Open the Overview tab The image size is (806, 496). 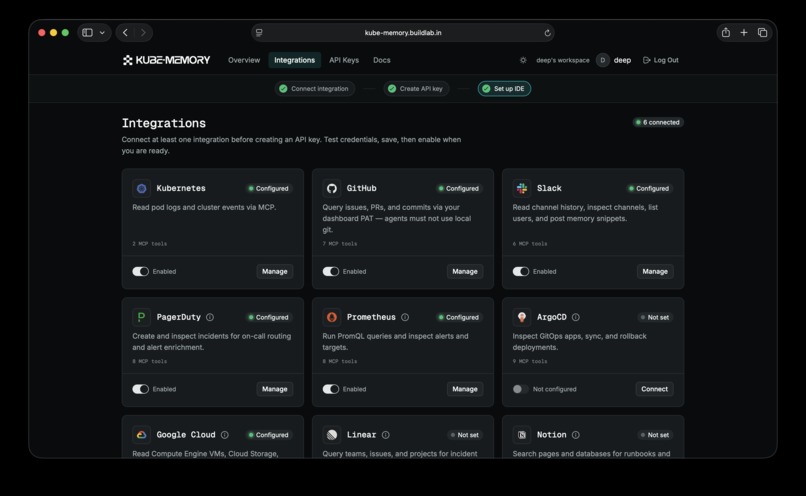tap(244, 60)
